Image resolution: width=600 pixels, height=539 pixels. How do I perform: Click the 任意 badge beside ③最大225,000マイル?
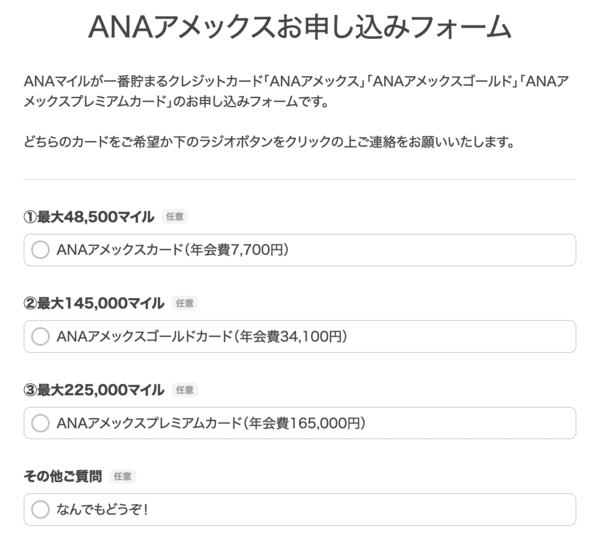click(x=185, y=390)
